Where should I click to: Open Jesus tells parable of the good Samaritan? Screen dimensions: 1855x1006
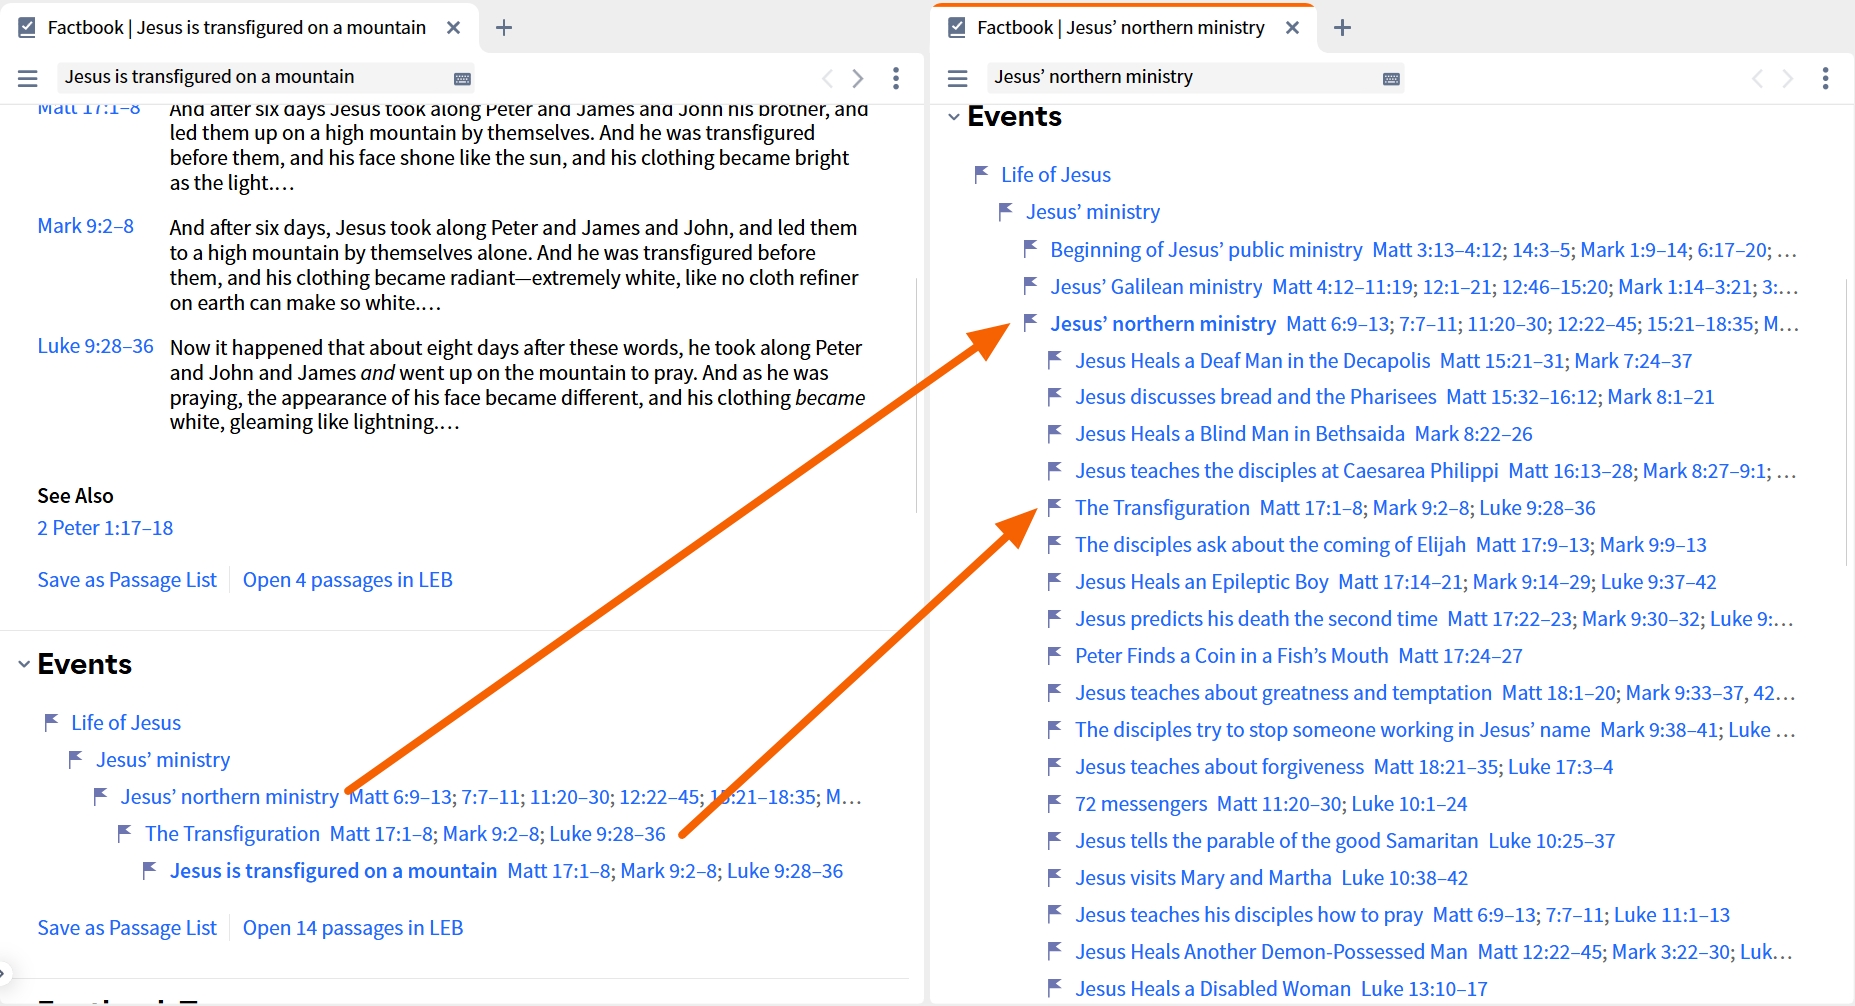pos(1276,841)
